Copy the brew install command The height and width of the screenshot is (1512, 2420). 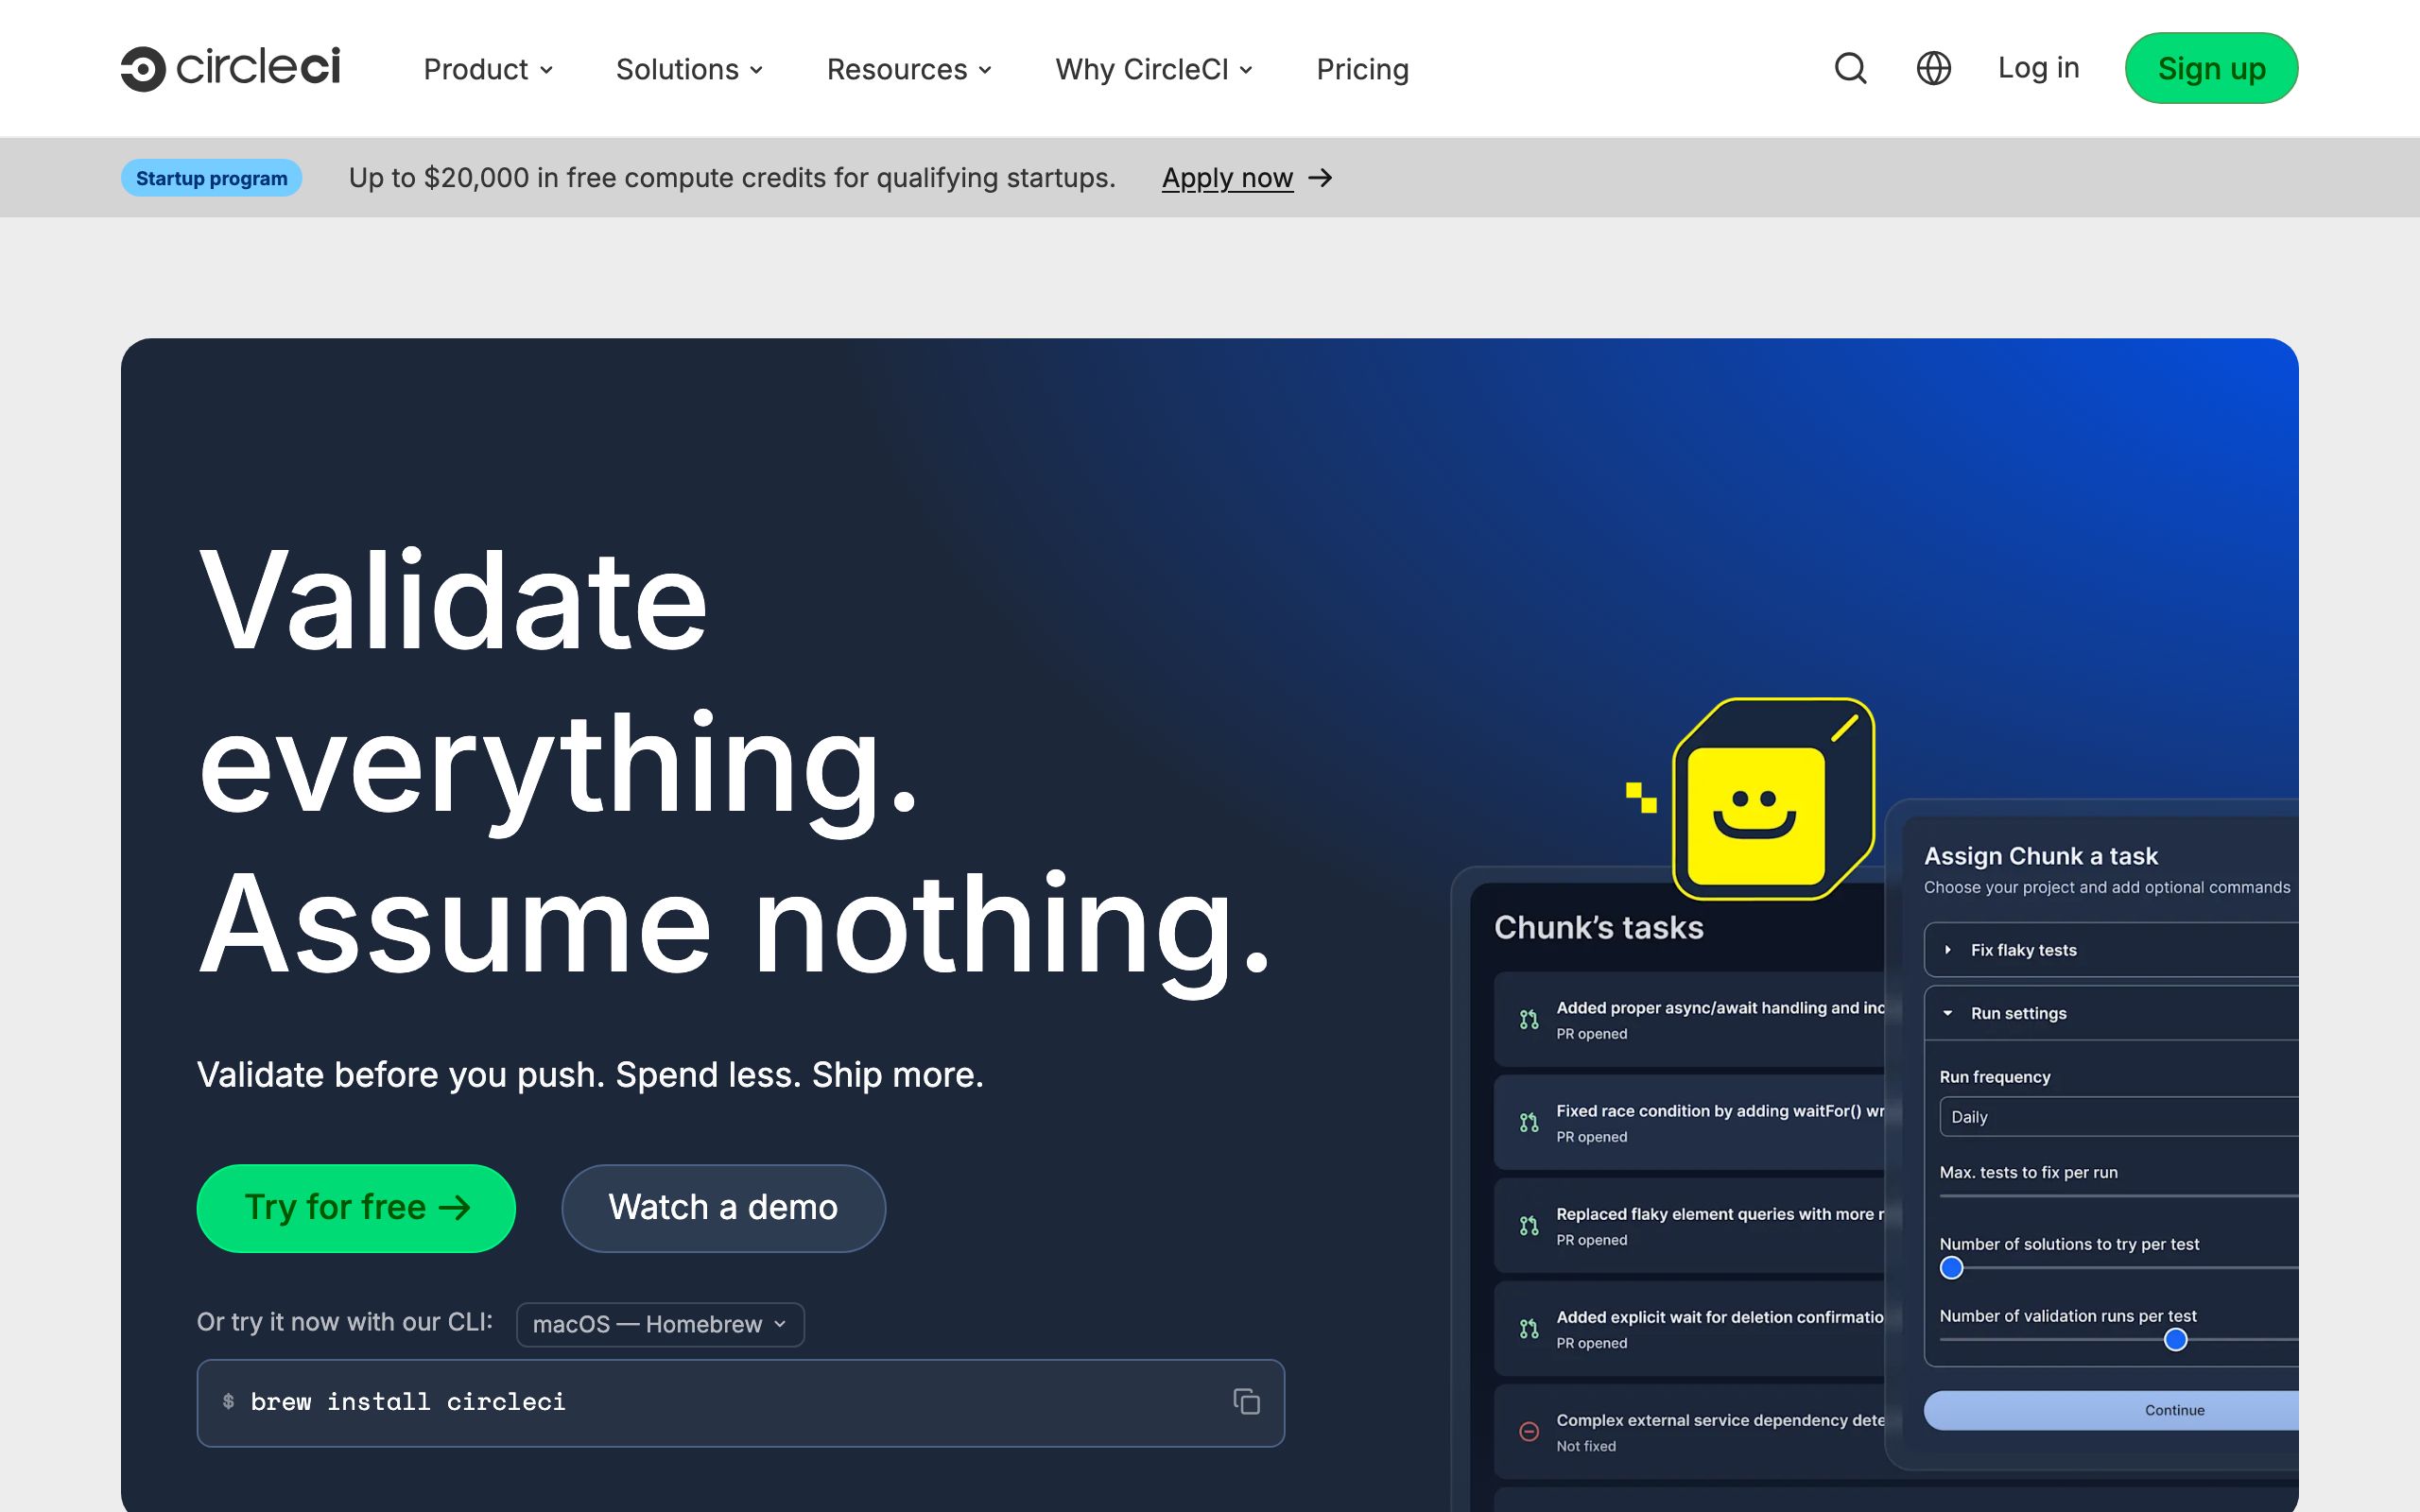1246,1401
